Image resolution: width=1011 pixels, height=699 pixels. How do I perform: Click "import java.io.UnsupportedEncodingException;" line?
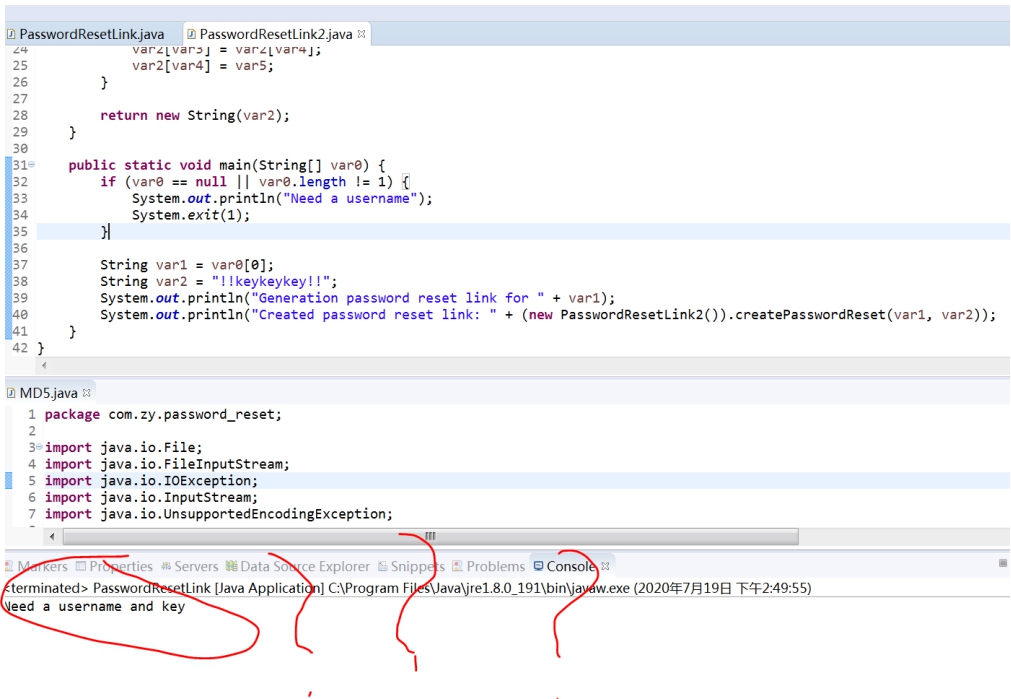tap(219, 514)
